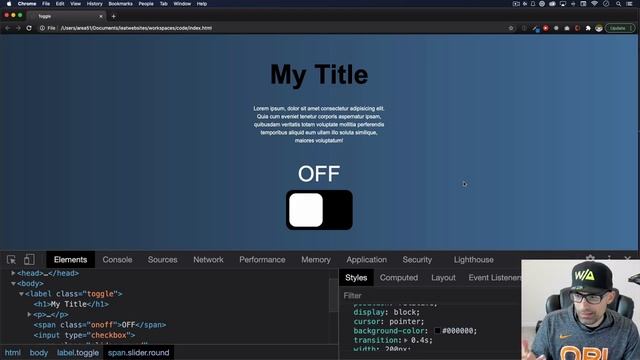Select the span.slider.round breadcrumb
The width and height of the screenshot is (640, 360).
(x=138, y=353)
